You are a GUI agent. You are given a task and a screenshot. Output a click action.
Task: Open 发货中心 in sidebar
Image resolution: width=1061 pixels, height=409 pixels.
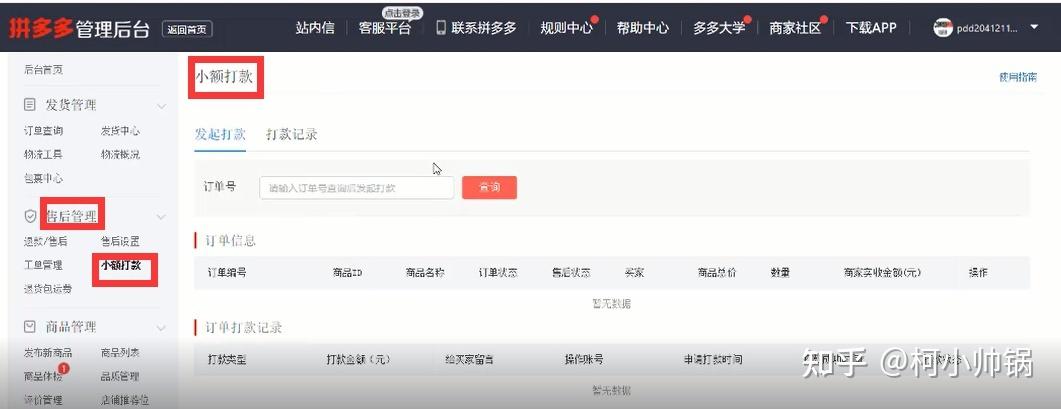coord(120,131)
